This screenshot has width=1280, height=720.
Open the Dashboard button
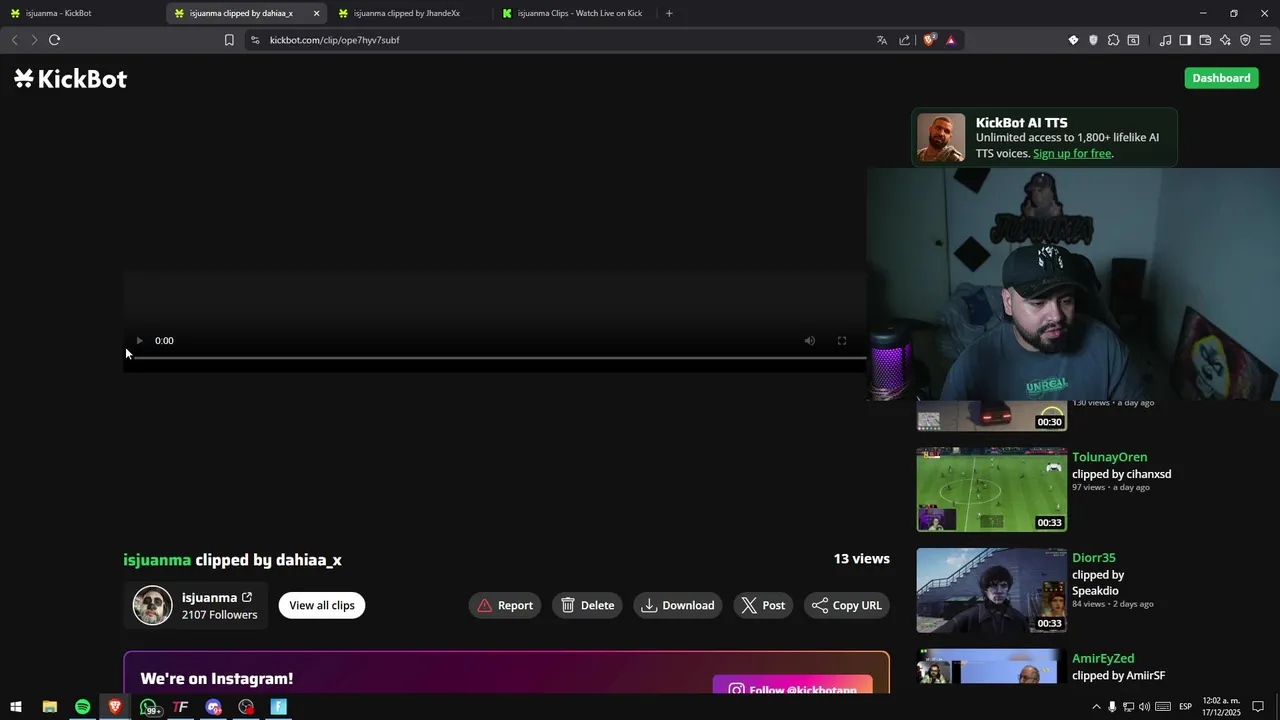pos(1221,78)
